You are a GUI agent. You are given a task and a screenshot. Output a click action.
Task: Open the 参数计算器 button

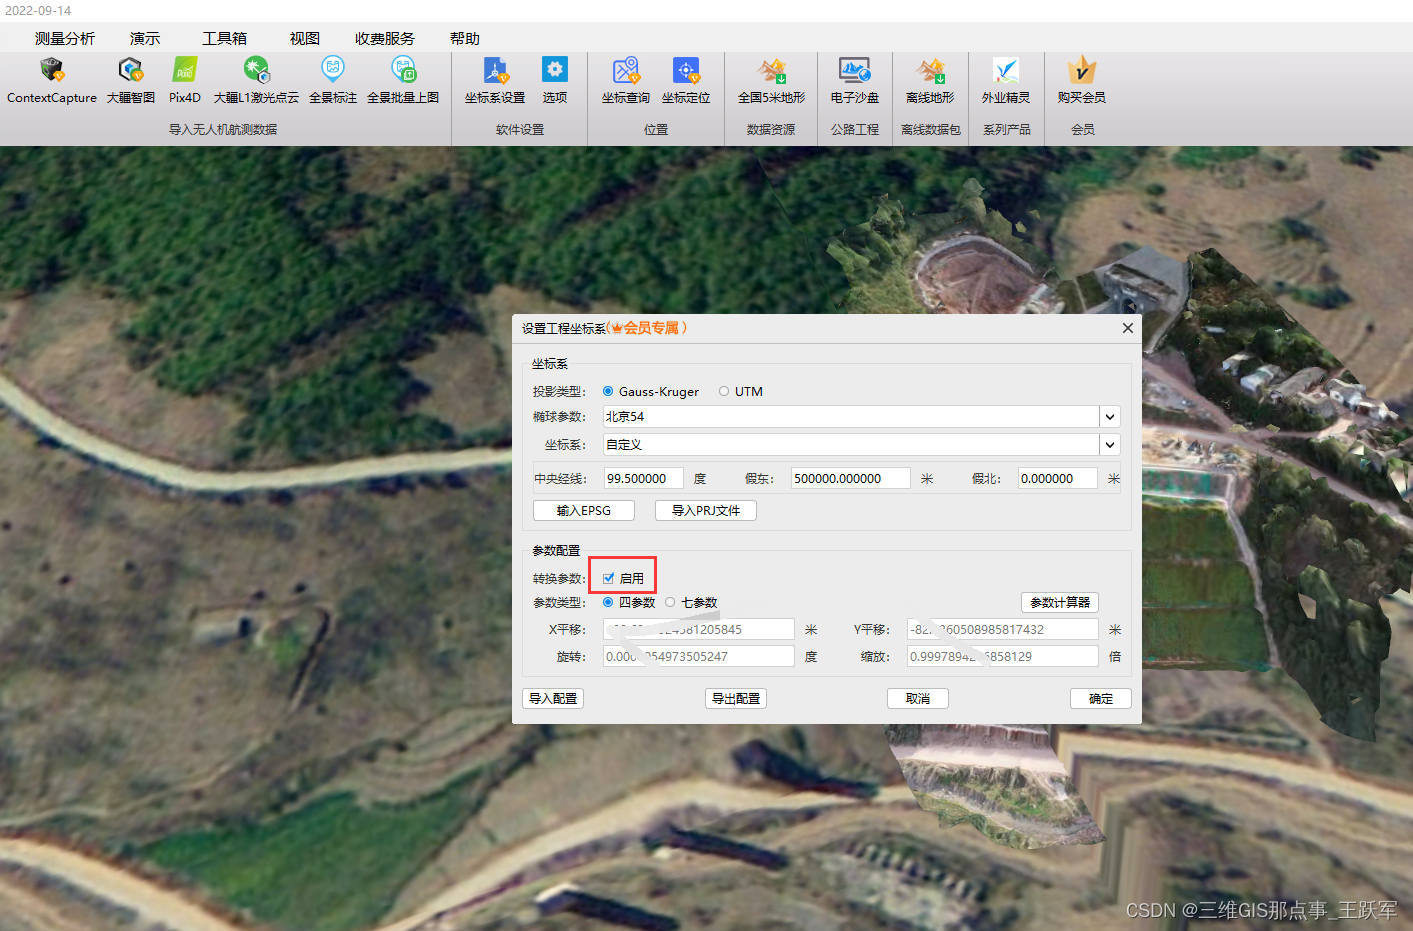[1060, 602]
